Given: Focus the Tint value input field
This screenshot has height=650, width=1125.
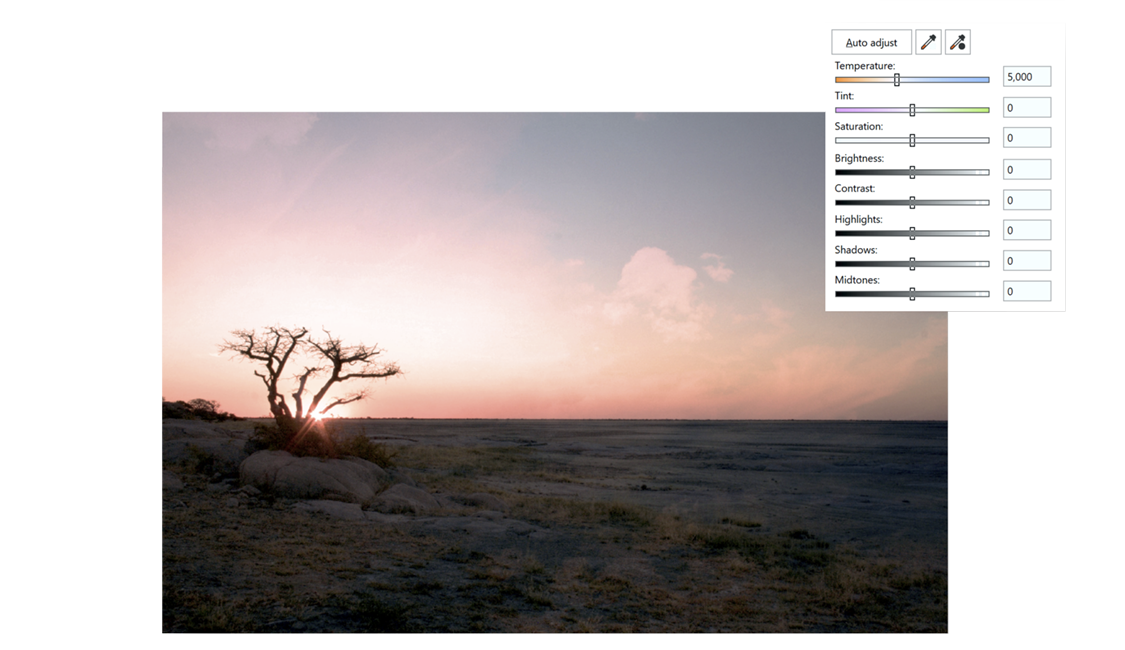Looking at the screenshot, I should [x=1026, y=108].
